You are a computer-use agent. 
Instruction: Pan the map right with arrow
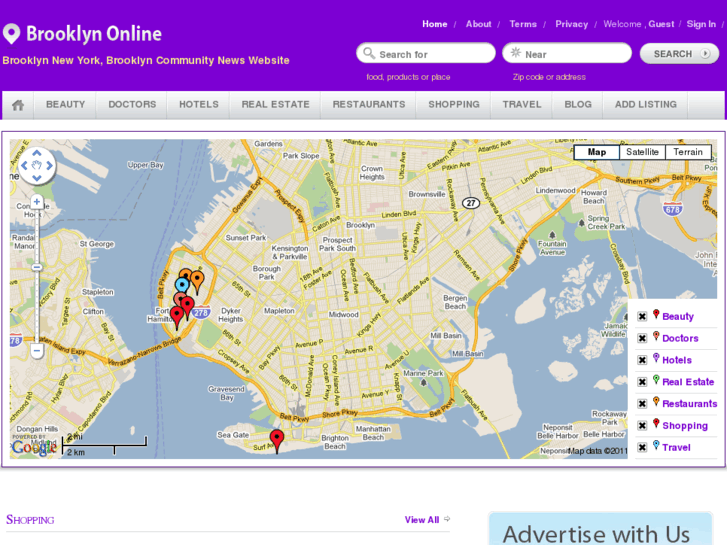[x=49, y=165]
